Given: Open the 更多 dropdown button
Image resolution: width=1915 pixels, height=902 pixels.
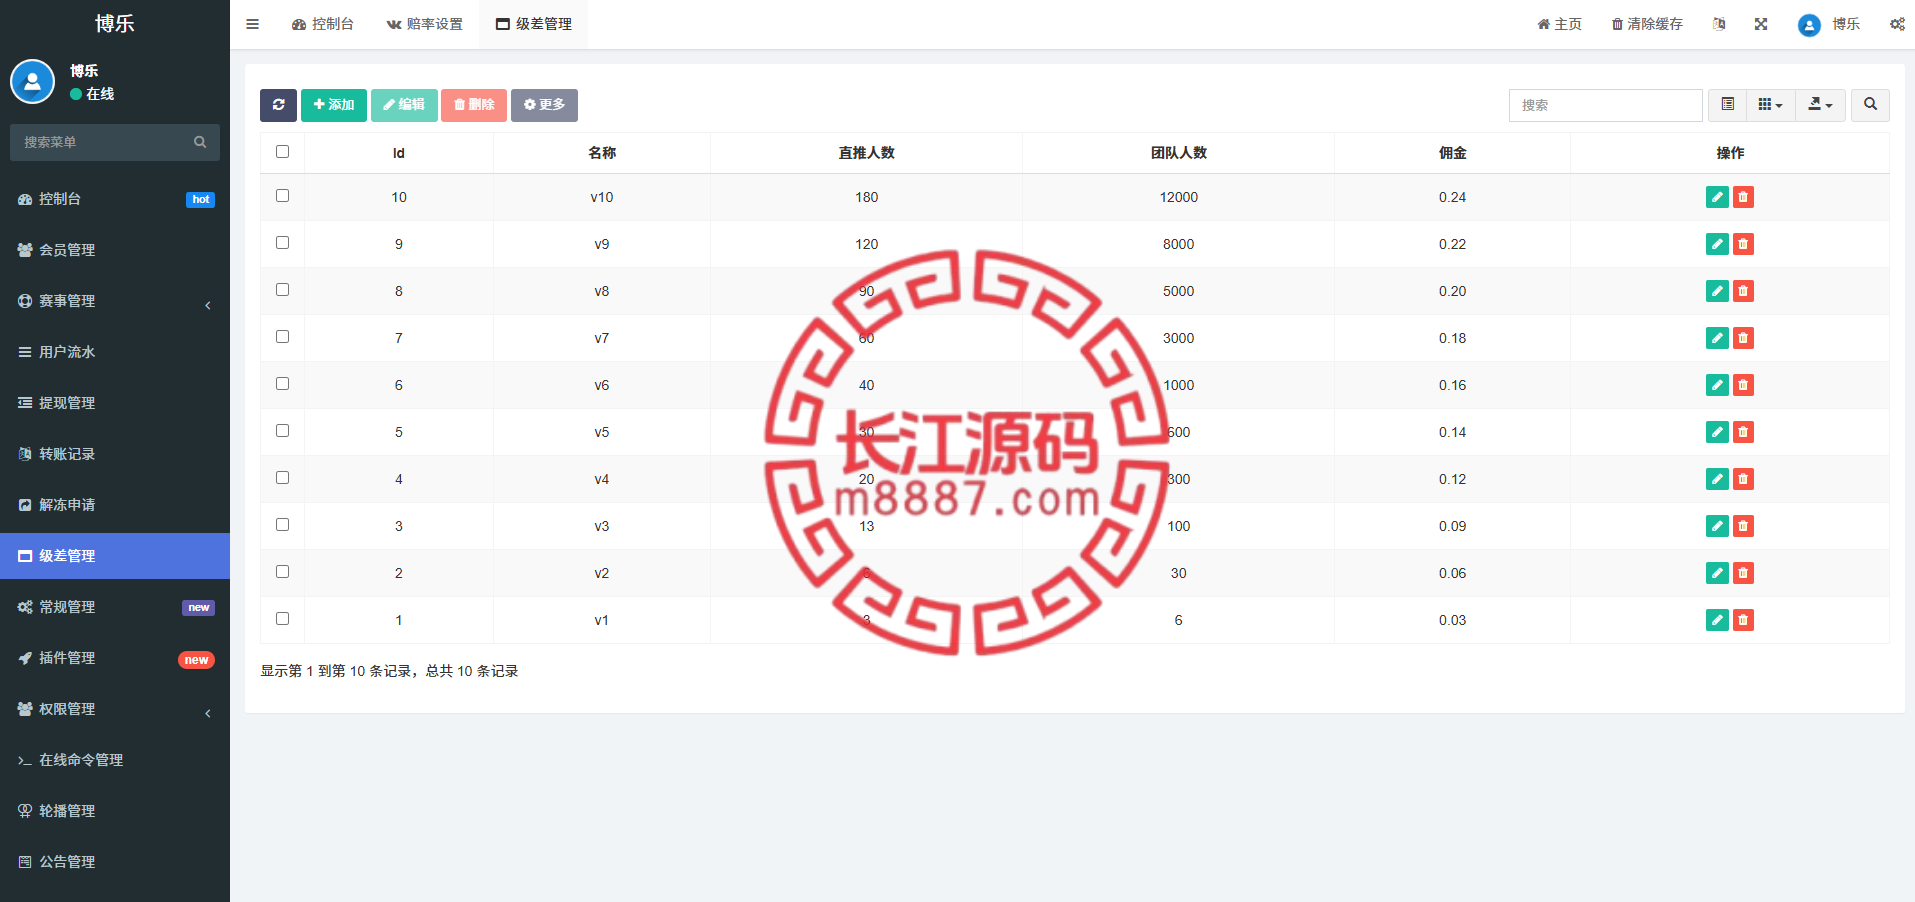Looking at the screenshot, I should point(544,105).
